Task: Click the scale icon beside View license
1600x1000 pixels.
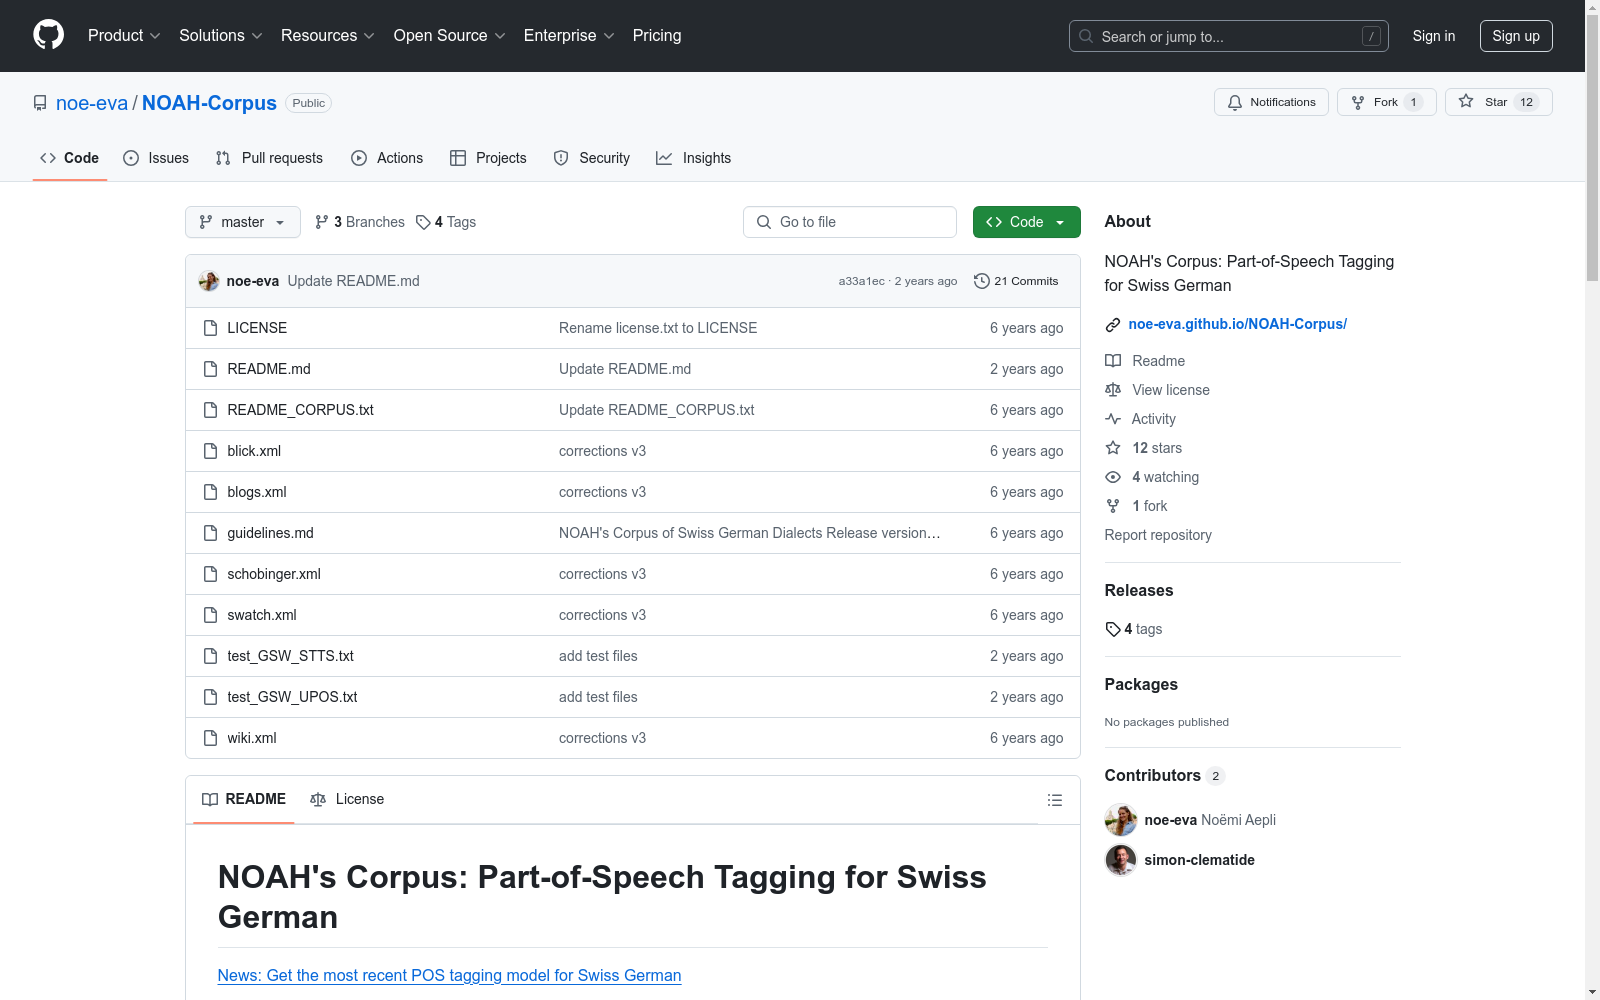Action: tap(1113, 390)
